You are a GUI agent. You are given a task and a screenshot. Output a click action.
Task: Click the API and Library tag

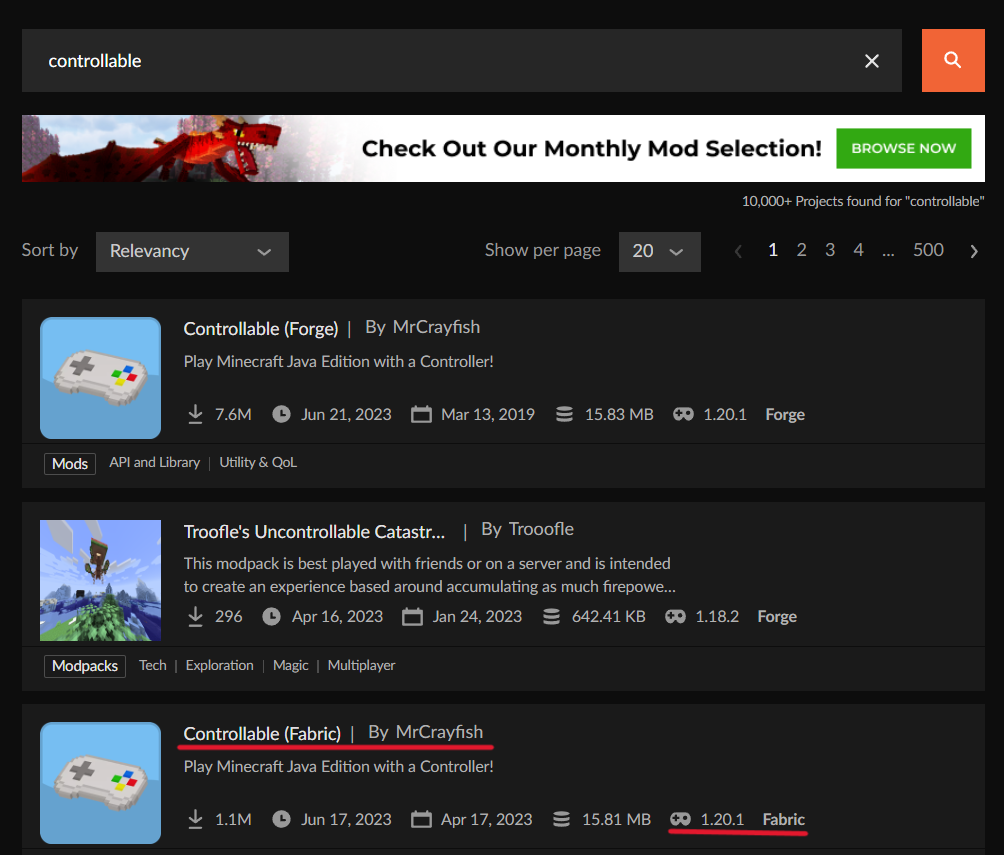click(154, 462)
